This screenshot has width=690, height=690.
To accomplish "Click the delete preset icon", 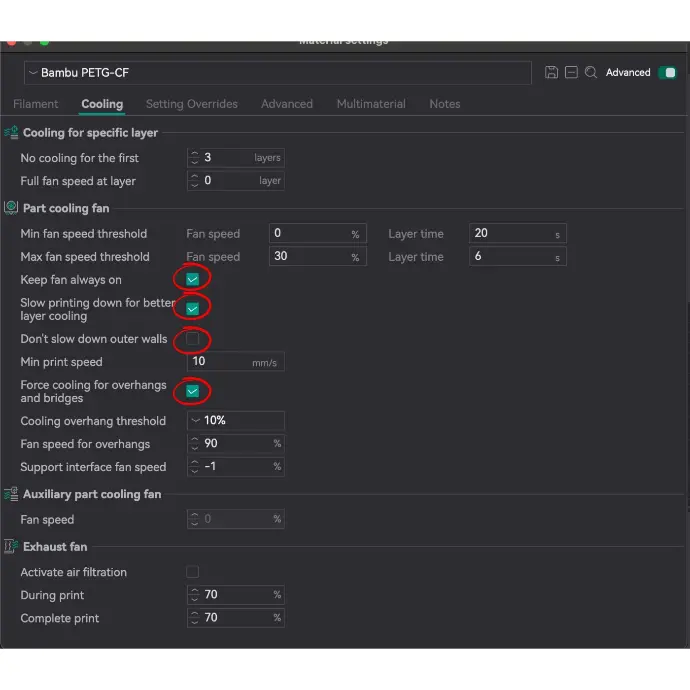I will click(571, 73).
